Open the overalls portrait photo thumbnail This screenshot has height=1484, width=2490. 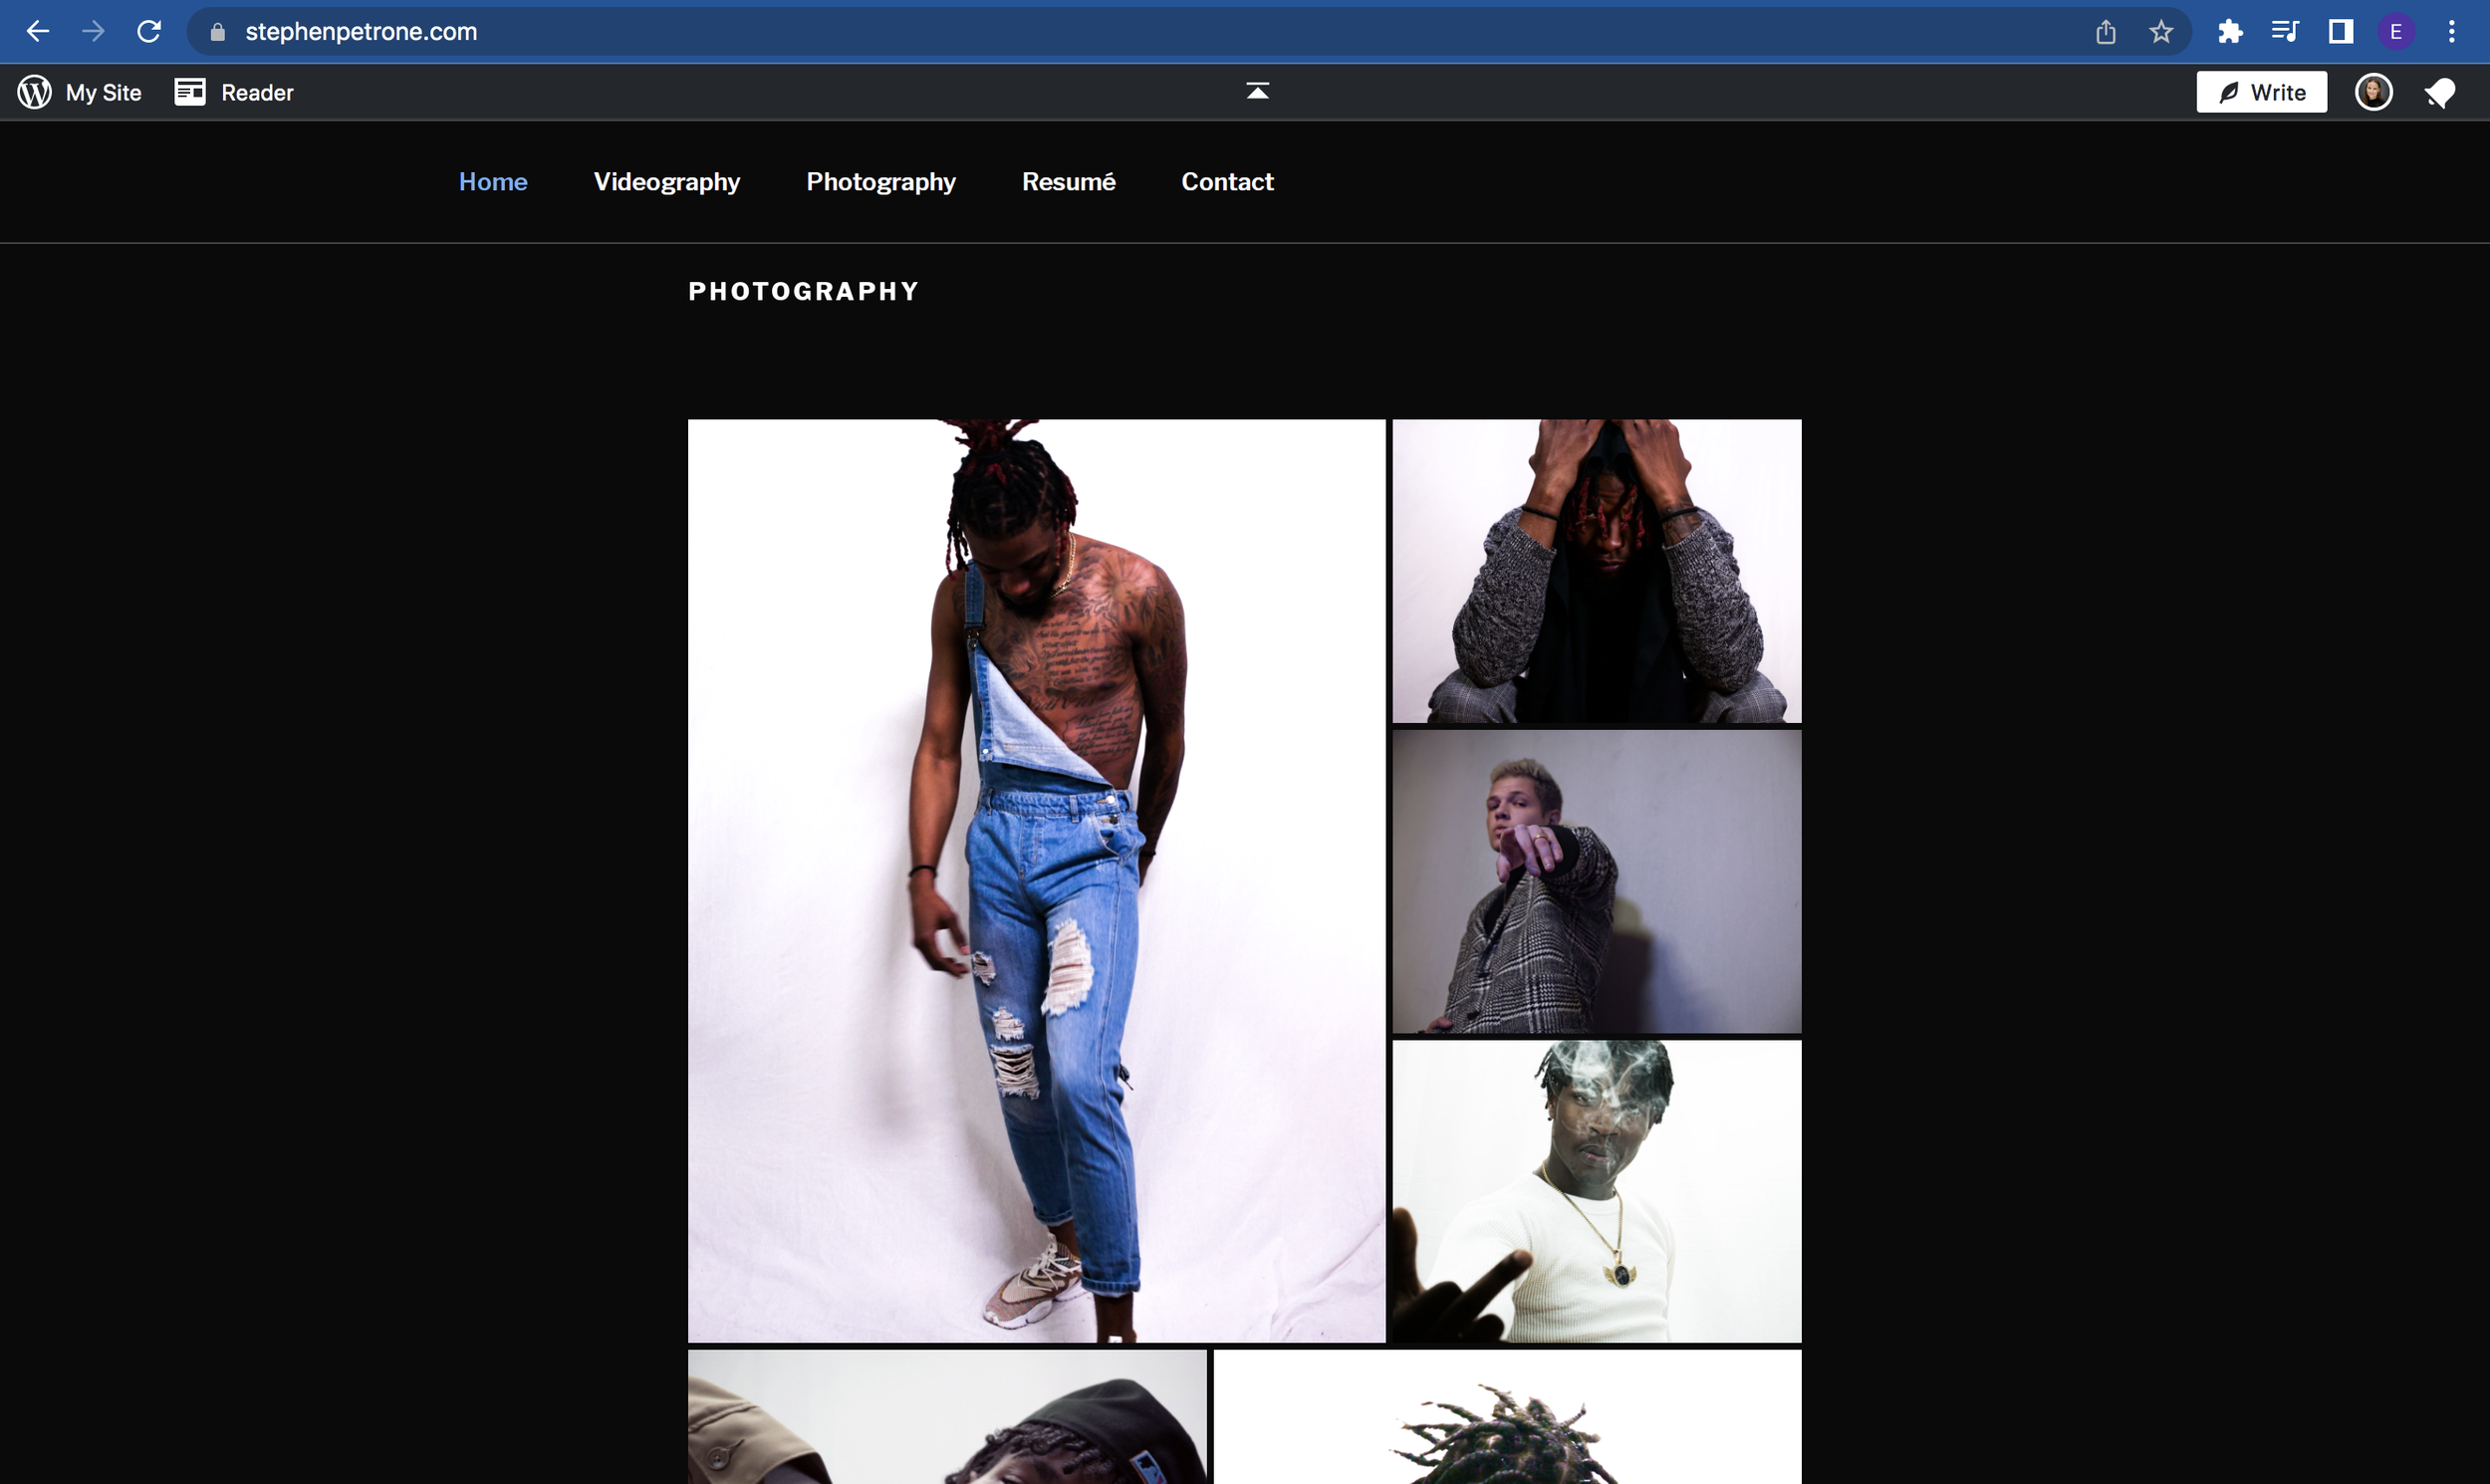click(1036, 880)
